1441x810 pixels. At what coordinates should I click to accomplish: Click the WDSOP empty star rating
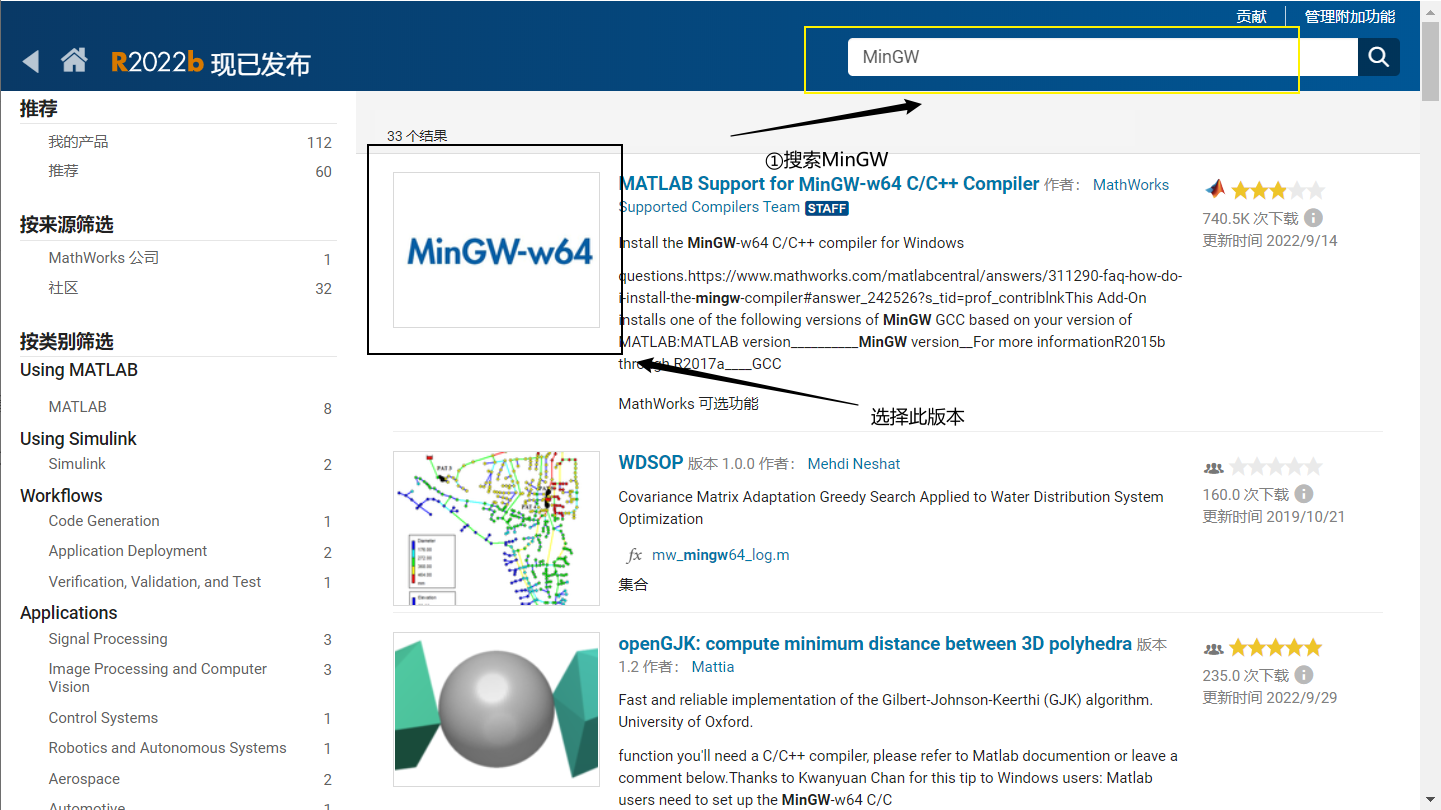pos(1276,466)
